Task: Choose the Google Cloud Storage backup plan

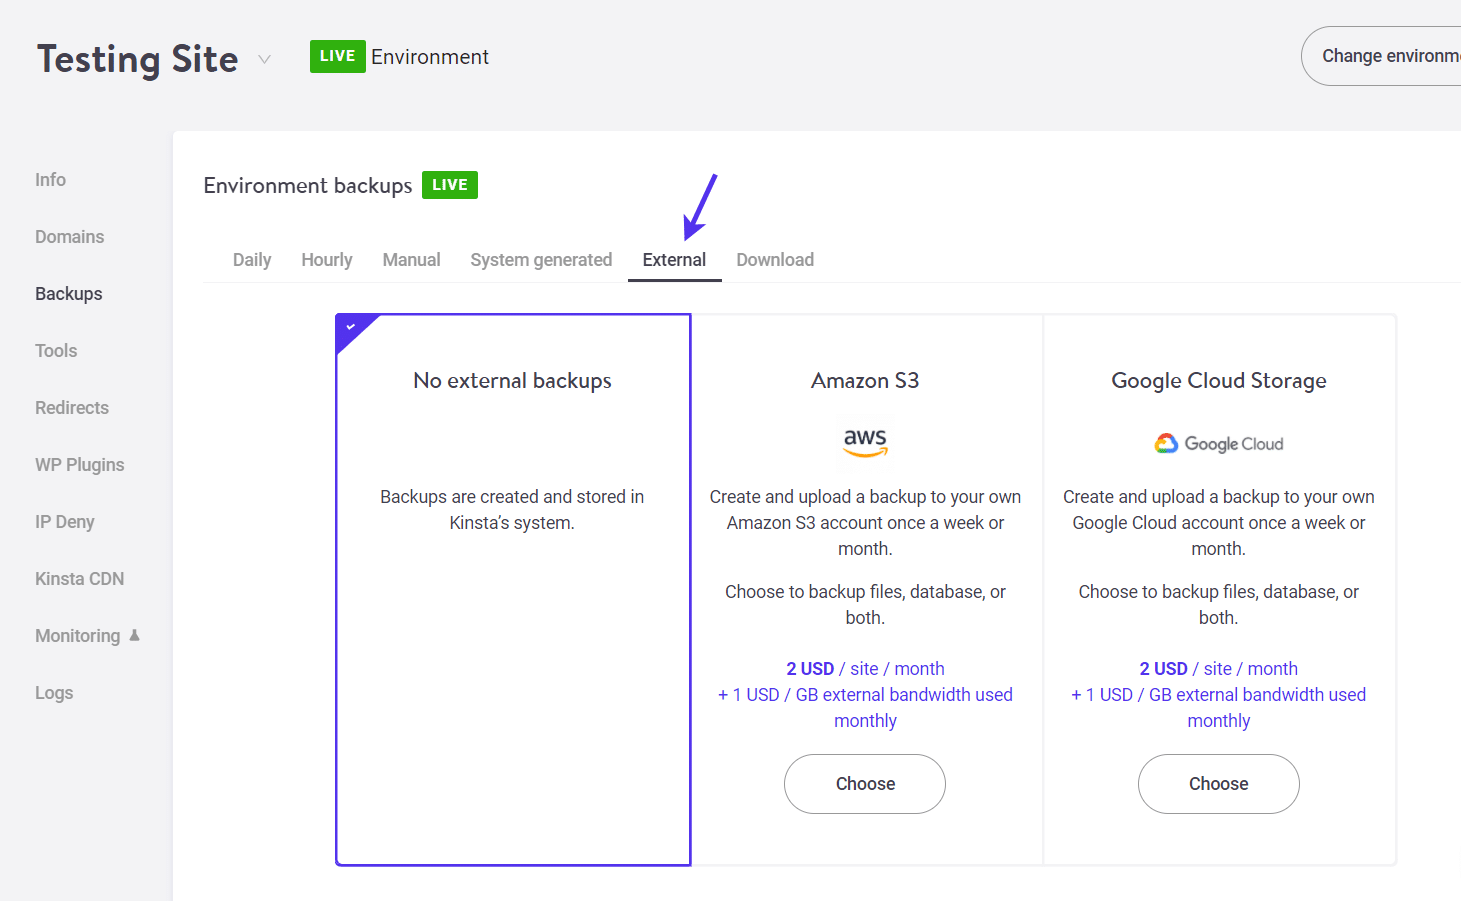Action: (1218, 784)
